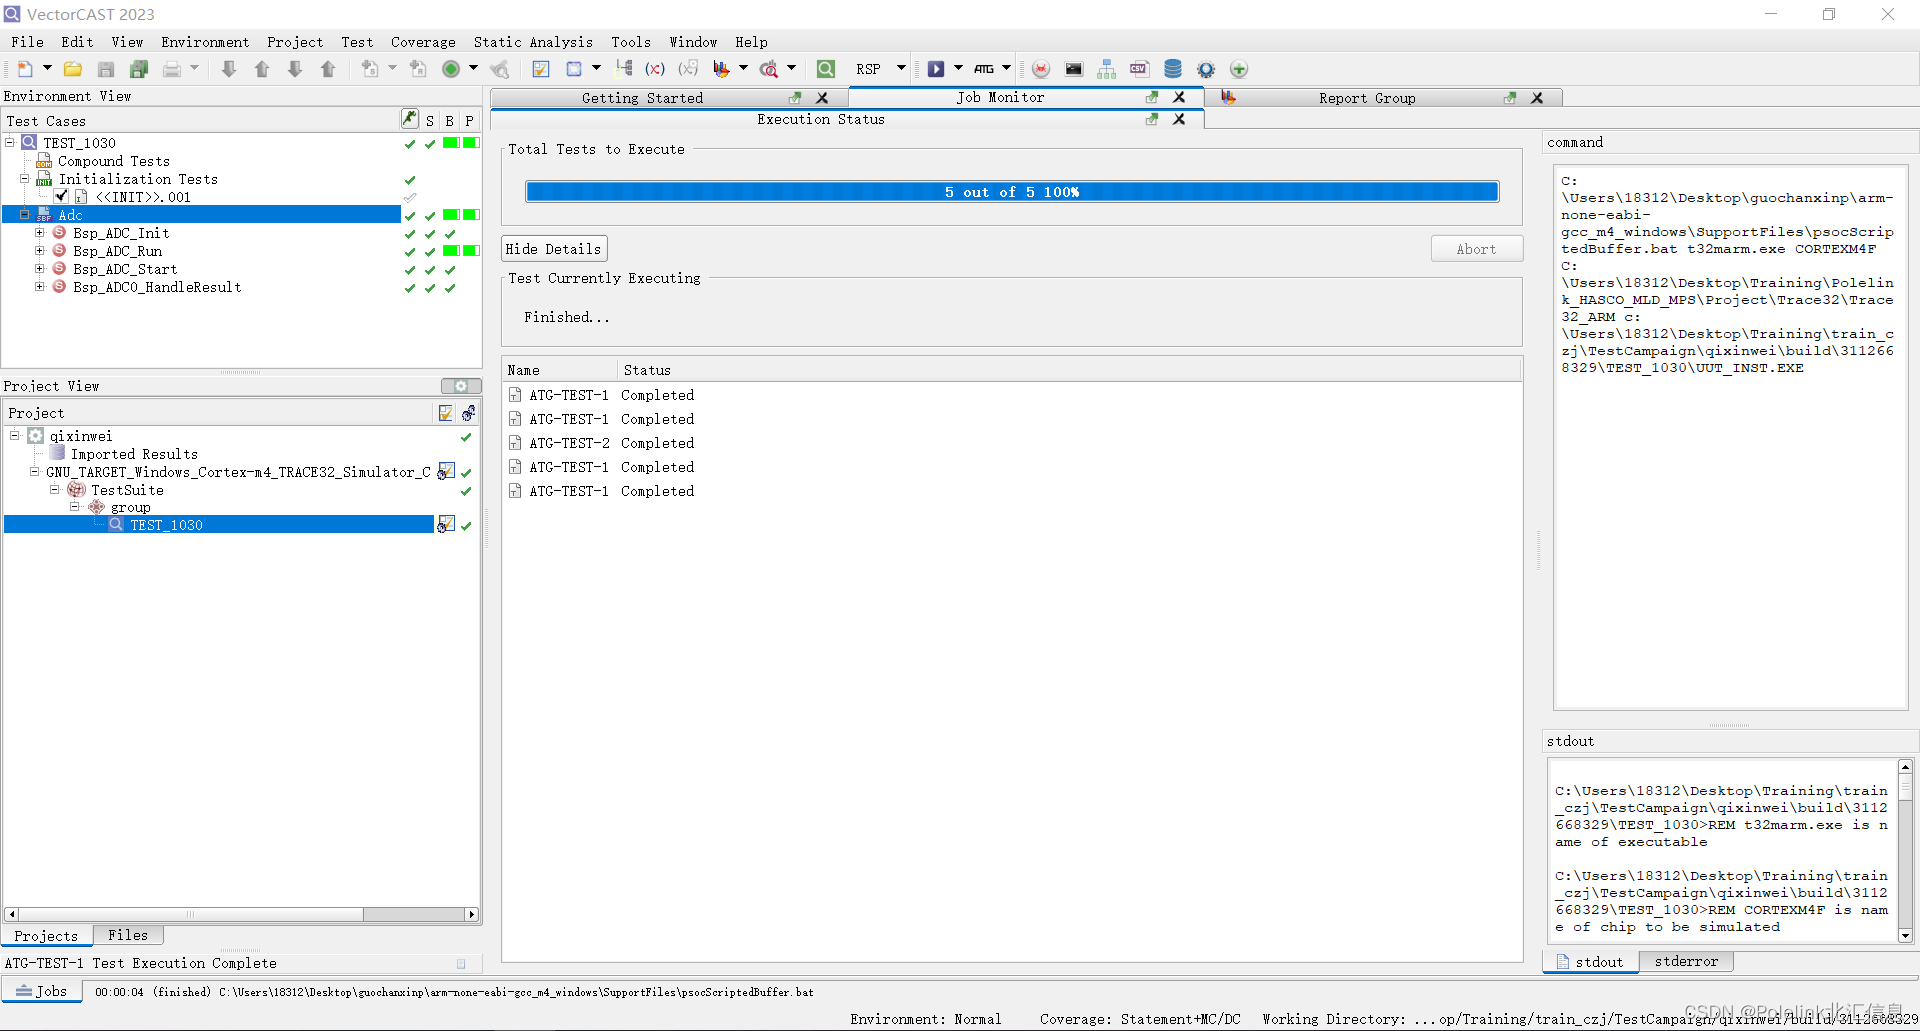Image resolution: width=1920 pixels, height=1031 pixels.
Task: Select the Imported Results item
Action: click(134, 454)
